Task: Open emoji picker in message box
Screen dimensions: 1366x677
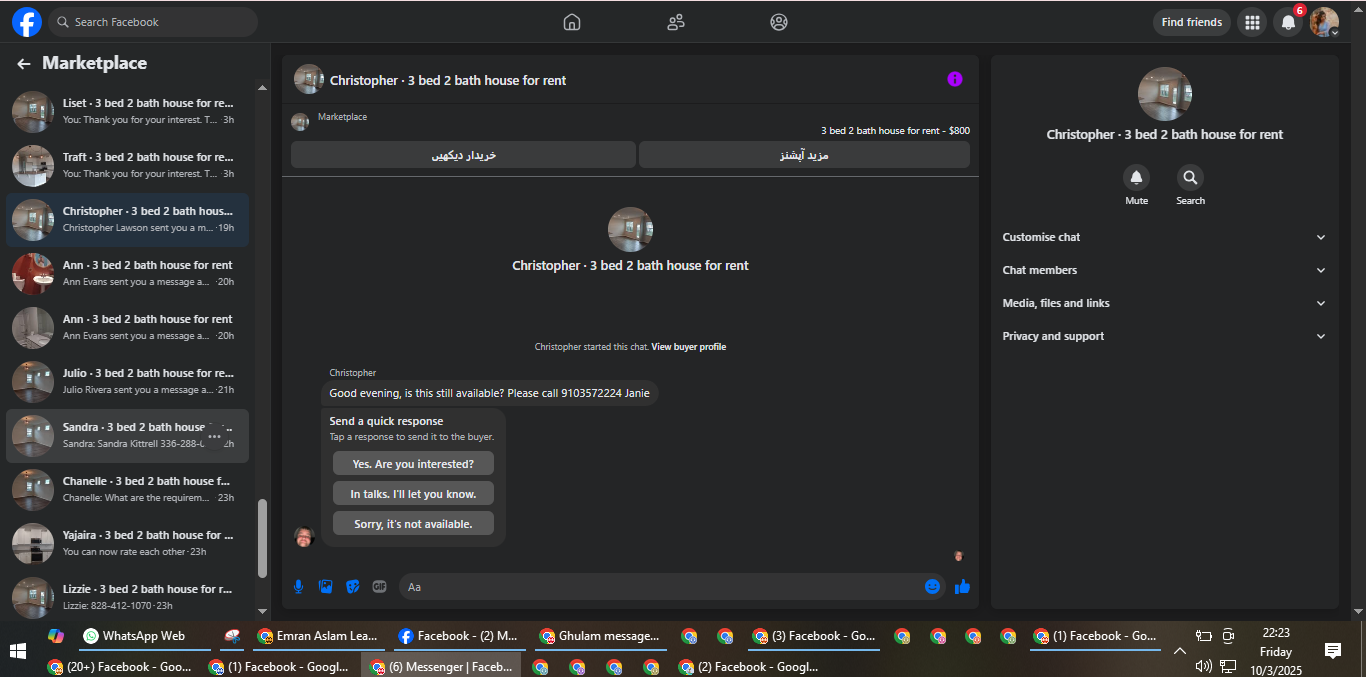Action: coord(932,587)
